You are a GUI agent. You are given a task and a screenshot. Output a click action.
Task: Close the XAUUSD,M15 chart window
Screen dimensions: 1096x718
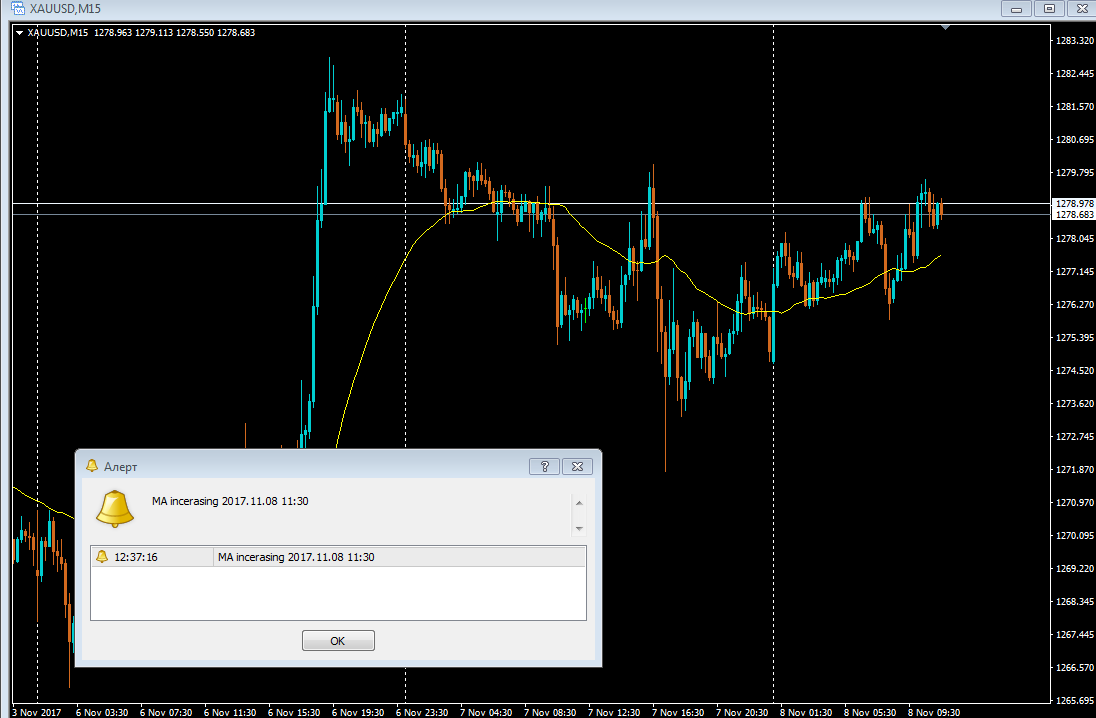tap(1081, 8)
